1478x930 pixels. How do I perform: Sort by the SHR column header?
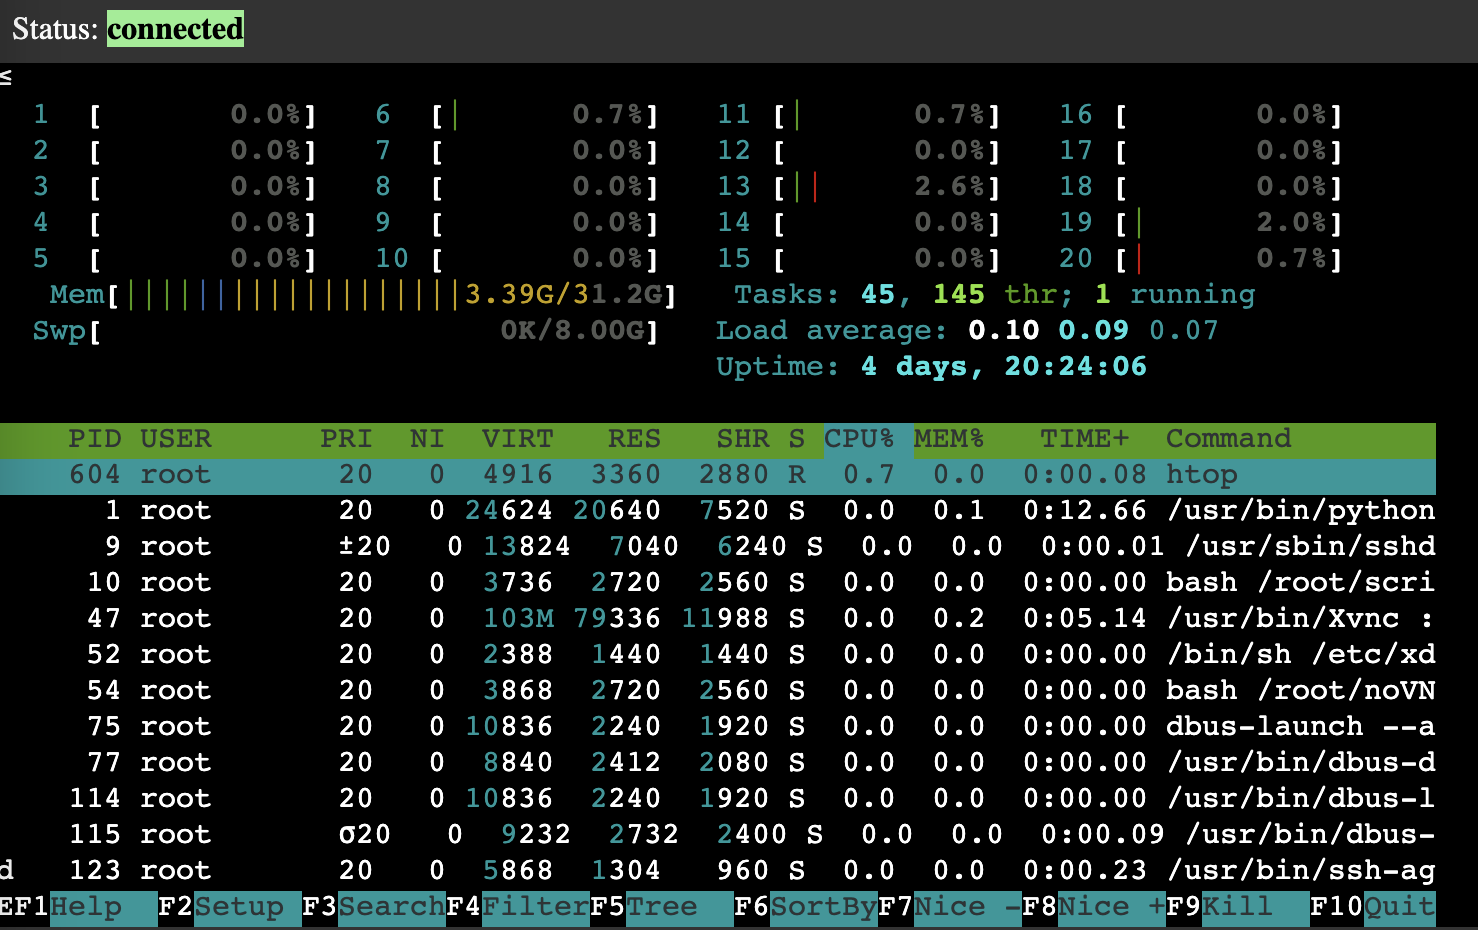(743, 439)
